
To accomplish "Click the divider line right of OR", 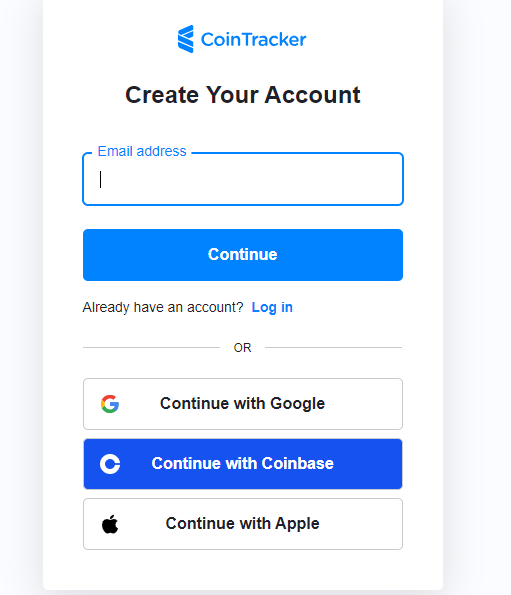I will [x=333, y=347].
